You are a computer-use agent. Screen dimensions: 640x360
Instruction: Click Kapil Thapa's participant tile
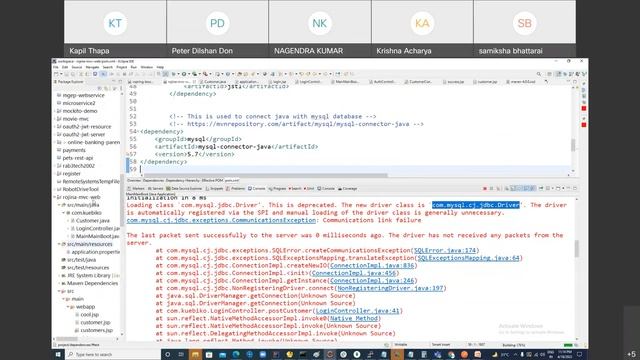115,29
